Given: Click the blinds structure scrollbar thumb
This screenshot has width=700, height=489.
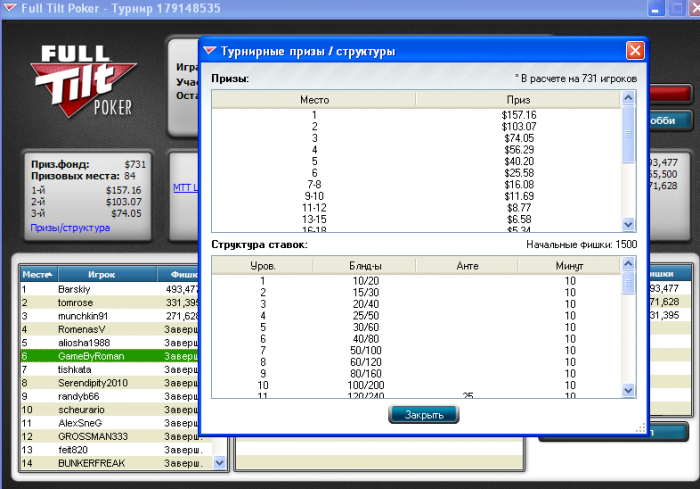Looking at the screenshot, I should (628, 283).
